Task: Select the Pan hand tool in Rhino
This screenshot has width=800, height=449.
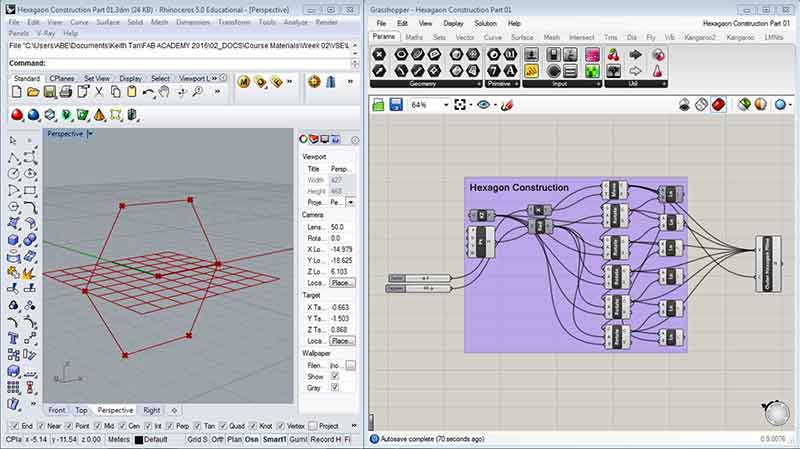Action: 164,92
